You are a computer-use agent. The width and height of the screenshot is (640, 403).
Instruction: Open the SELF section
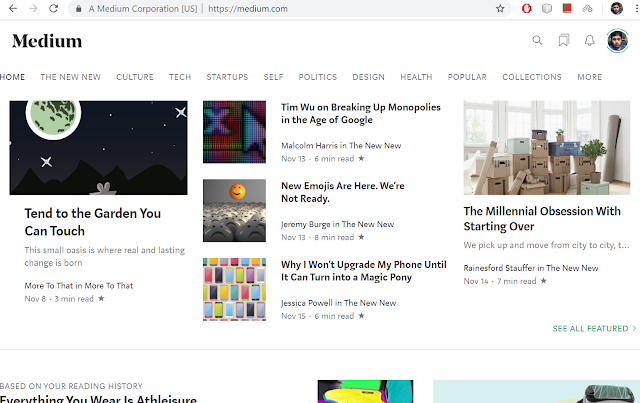[273, 77]
